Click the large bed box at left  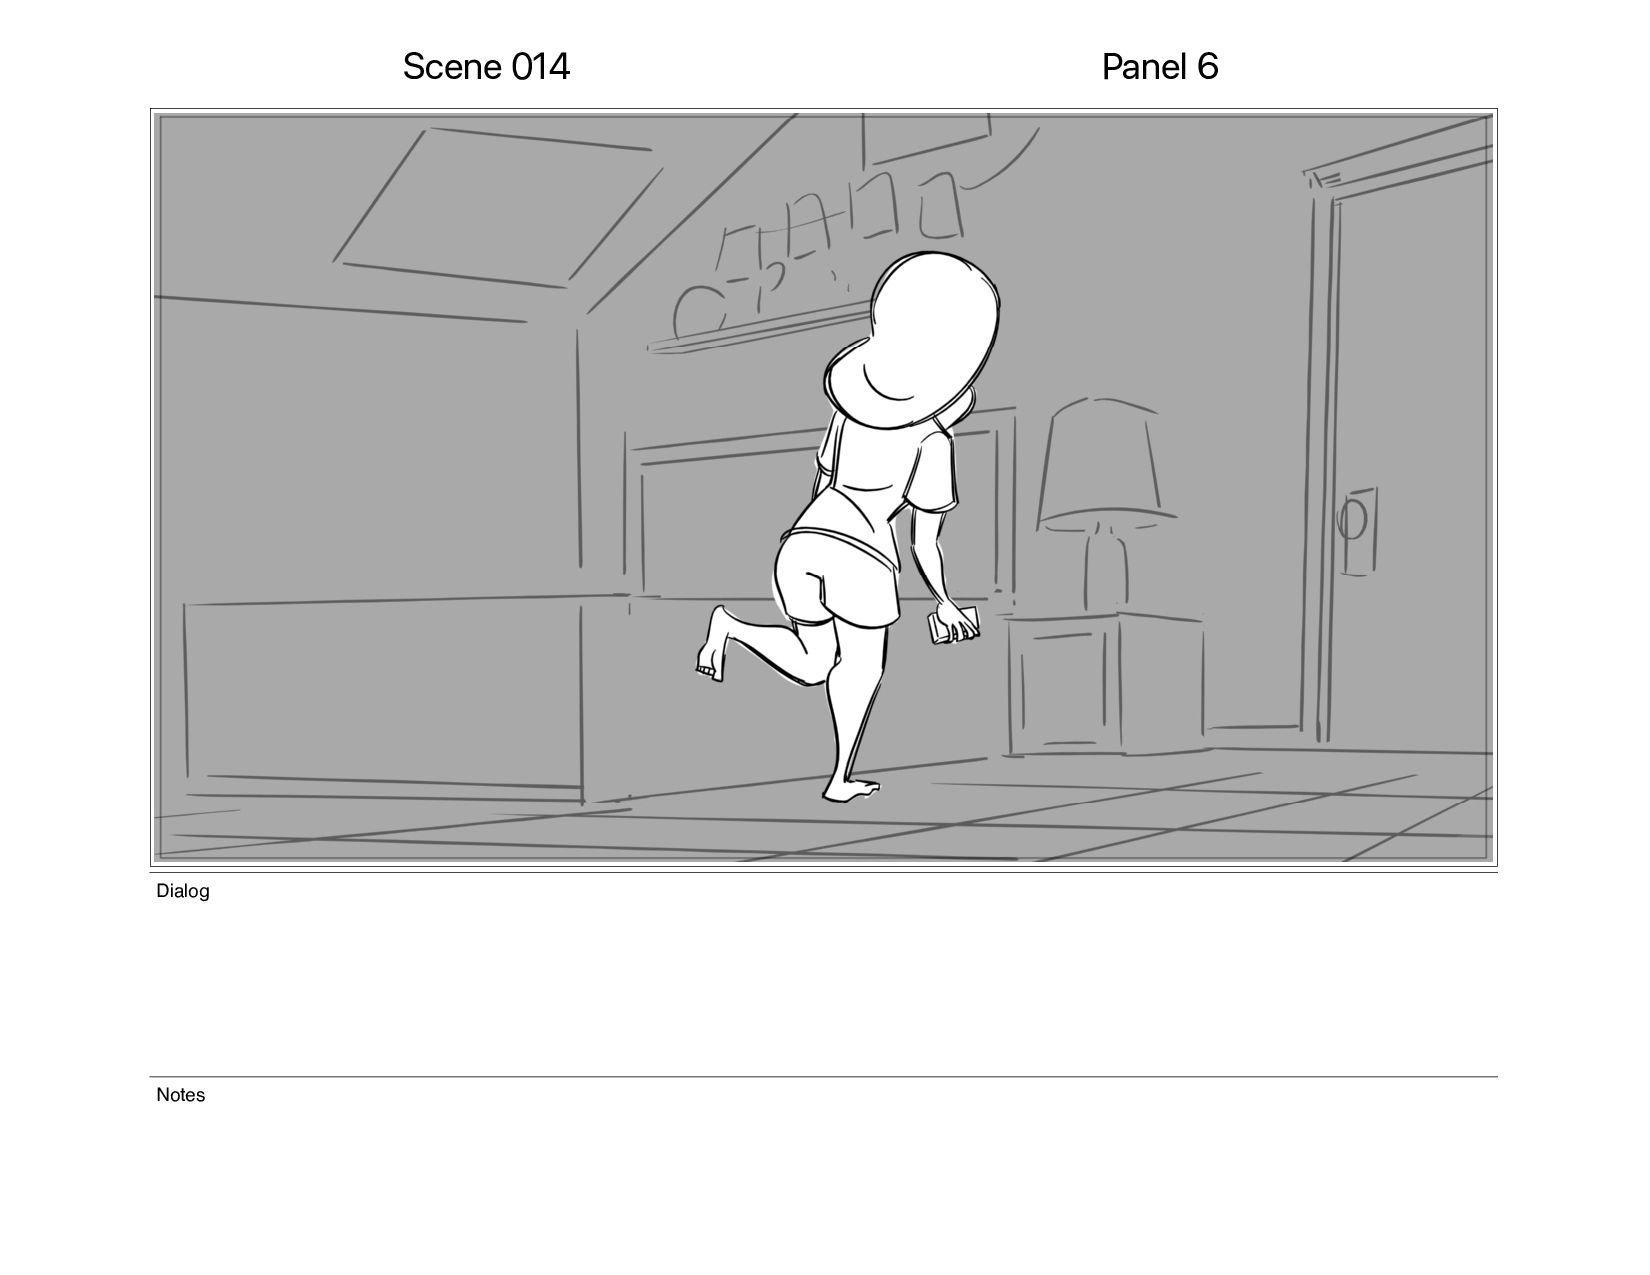point(382,698)
